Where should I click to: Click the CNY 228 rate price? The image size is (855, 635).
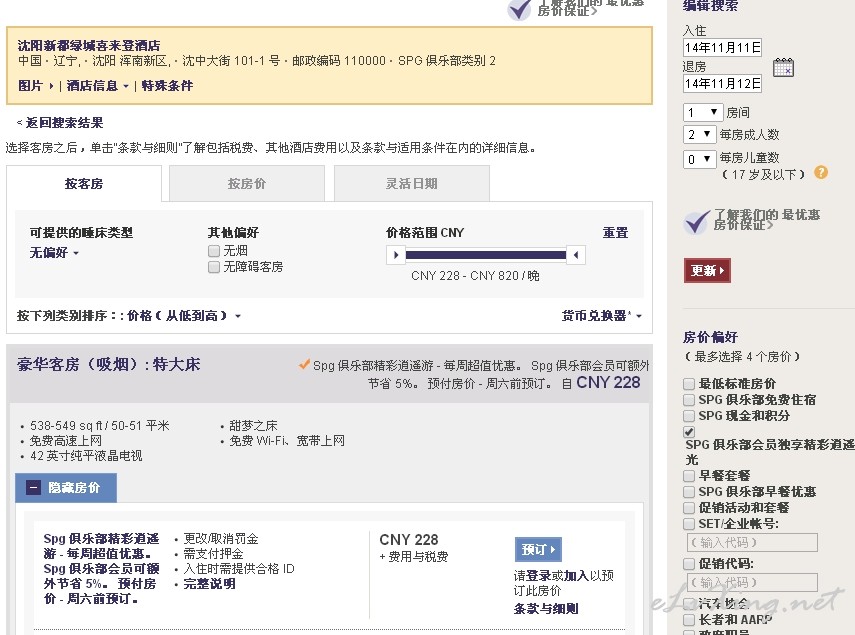pyautogui.click(x=408, y=540)
